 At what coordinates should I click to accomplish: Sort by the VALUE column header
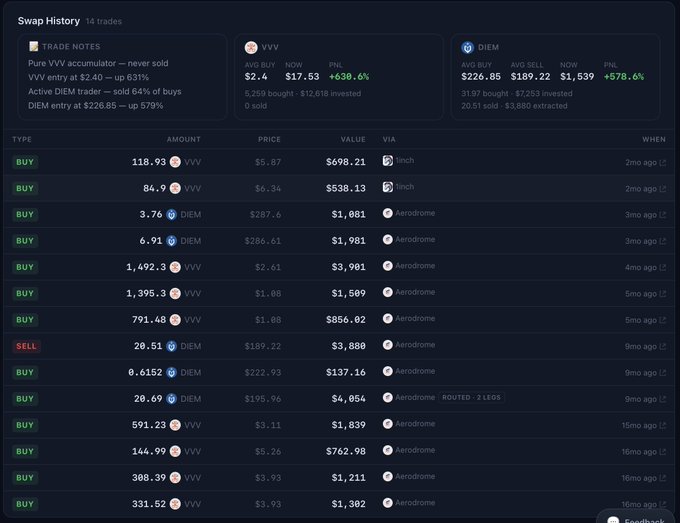(353, 139)
